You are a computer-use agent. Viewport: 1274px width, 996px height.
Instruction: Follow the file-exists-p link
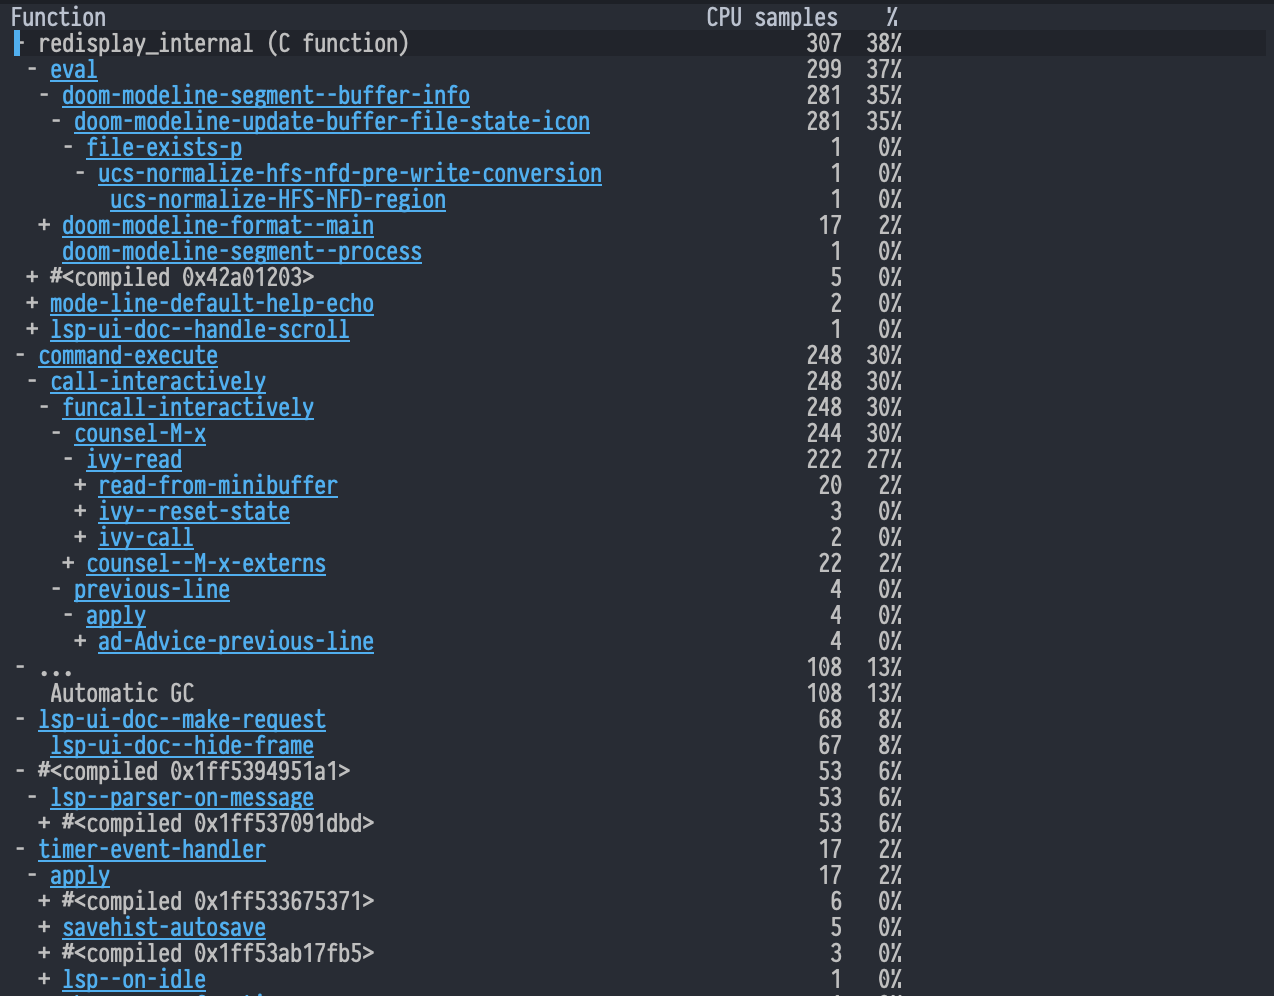(164, 147)
